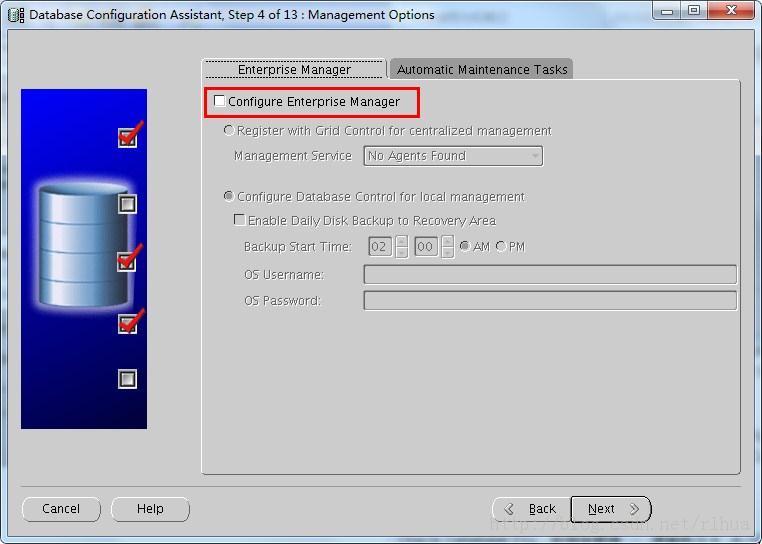Viewport: 762px width, 544px height.
Task: Open the Management Service dropdown
Action: pyautogui.click(x=453, y=156)
